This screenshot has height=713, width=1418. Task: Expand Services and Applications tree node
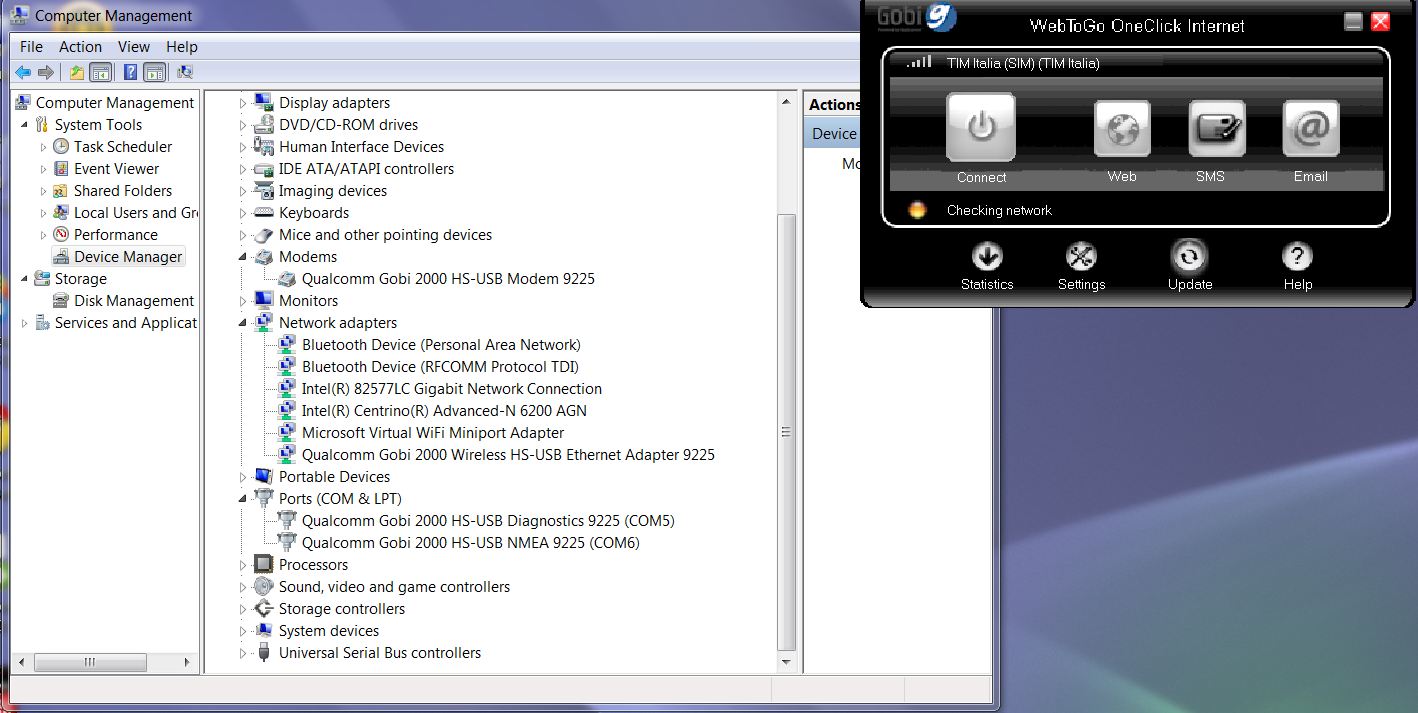25,323
